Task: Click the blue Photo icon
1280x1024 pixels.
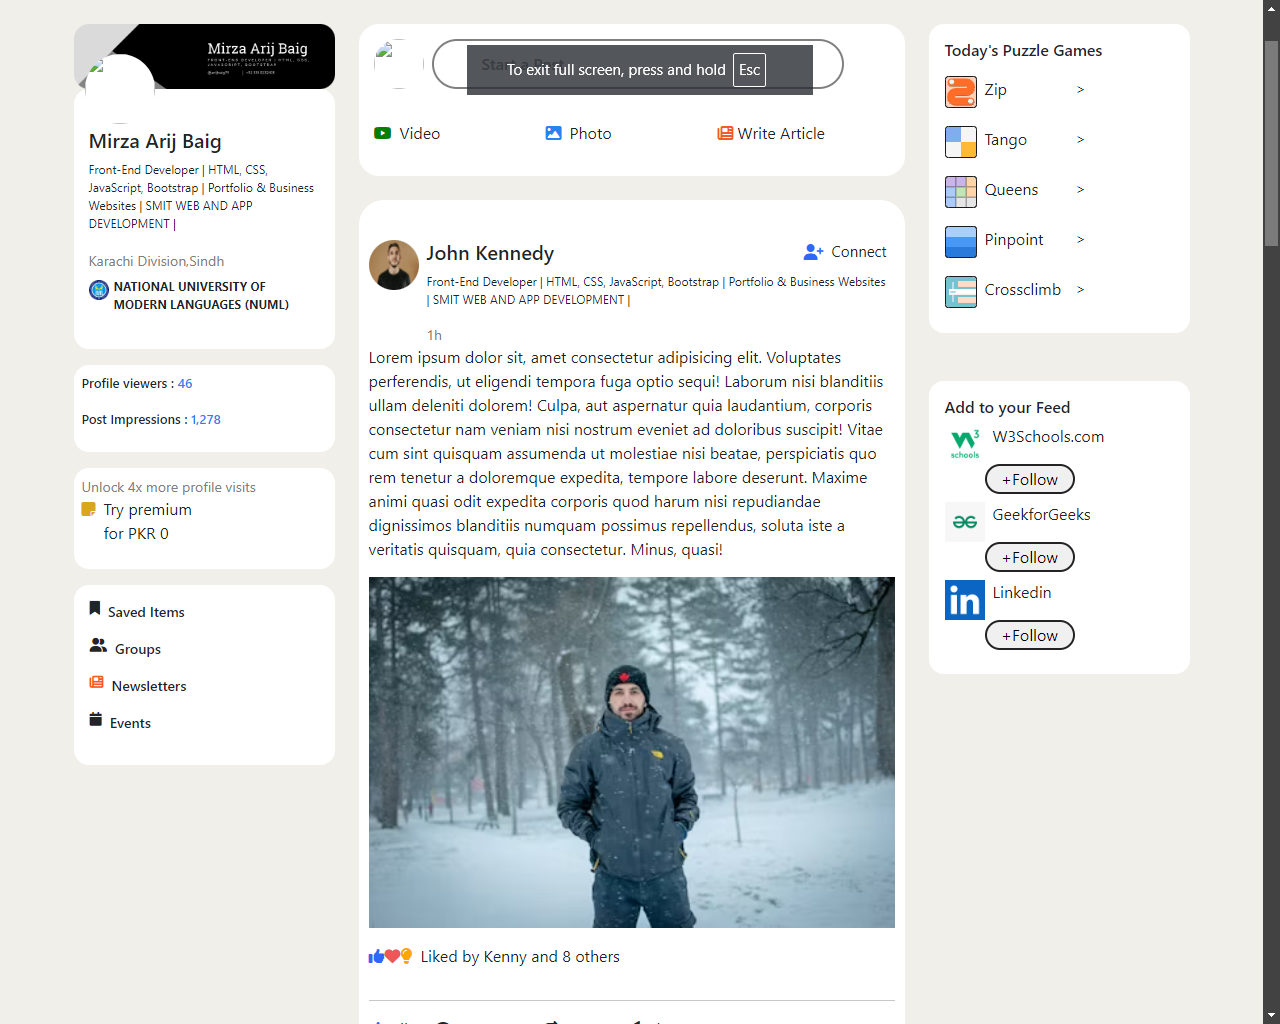Action: tap(553, 133)
